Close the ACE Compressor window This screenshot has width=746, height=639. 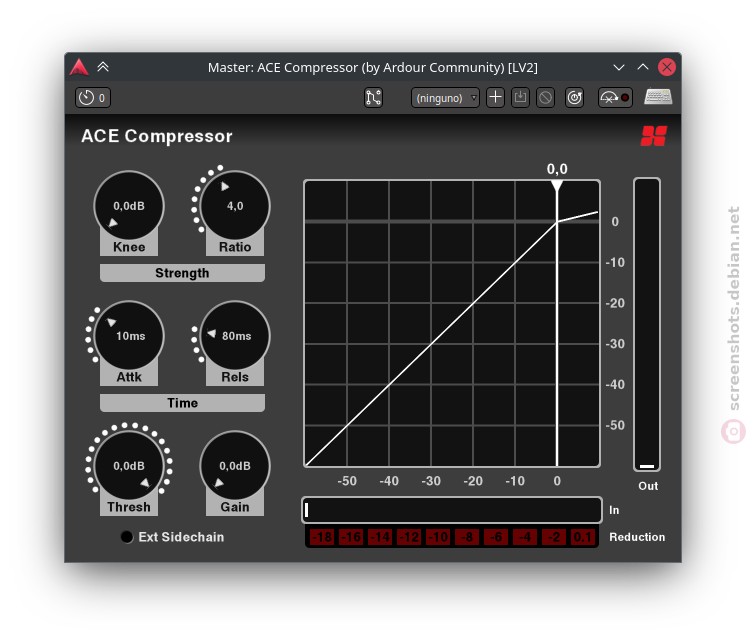tap(667, 67)
